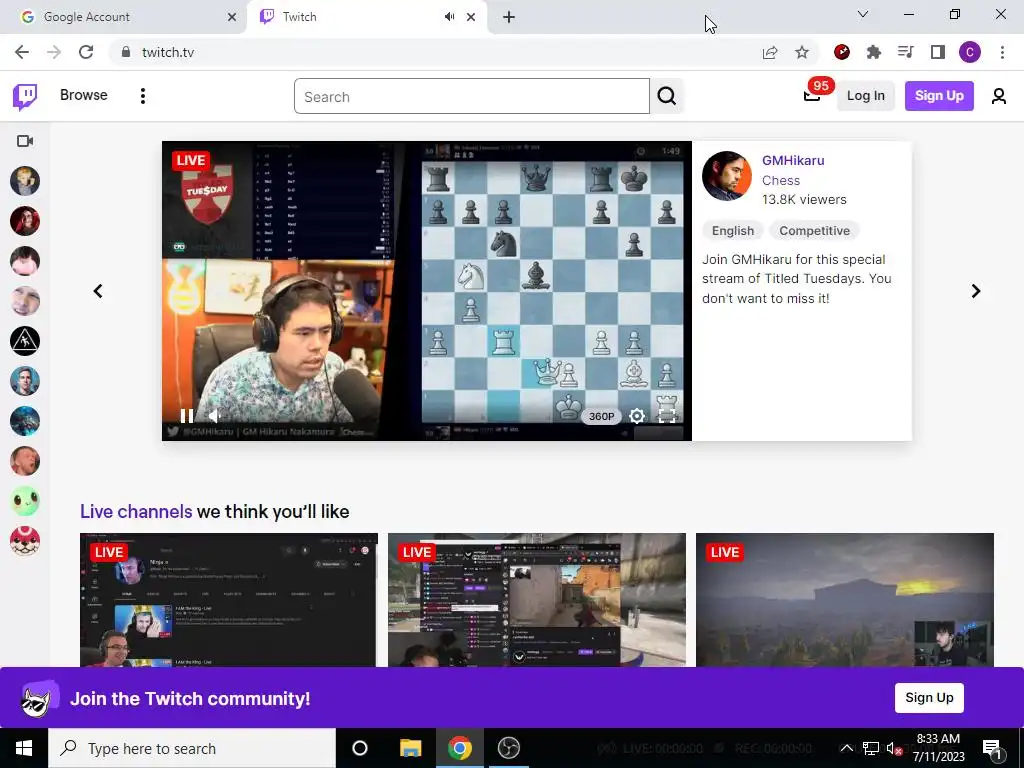Screen dimensions: 1024x768
Task: Open the Extensions puzzle menu
Action: 874,52
